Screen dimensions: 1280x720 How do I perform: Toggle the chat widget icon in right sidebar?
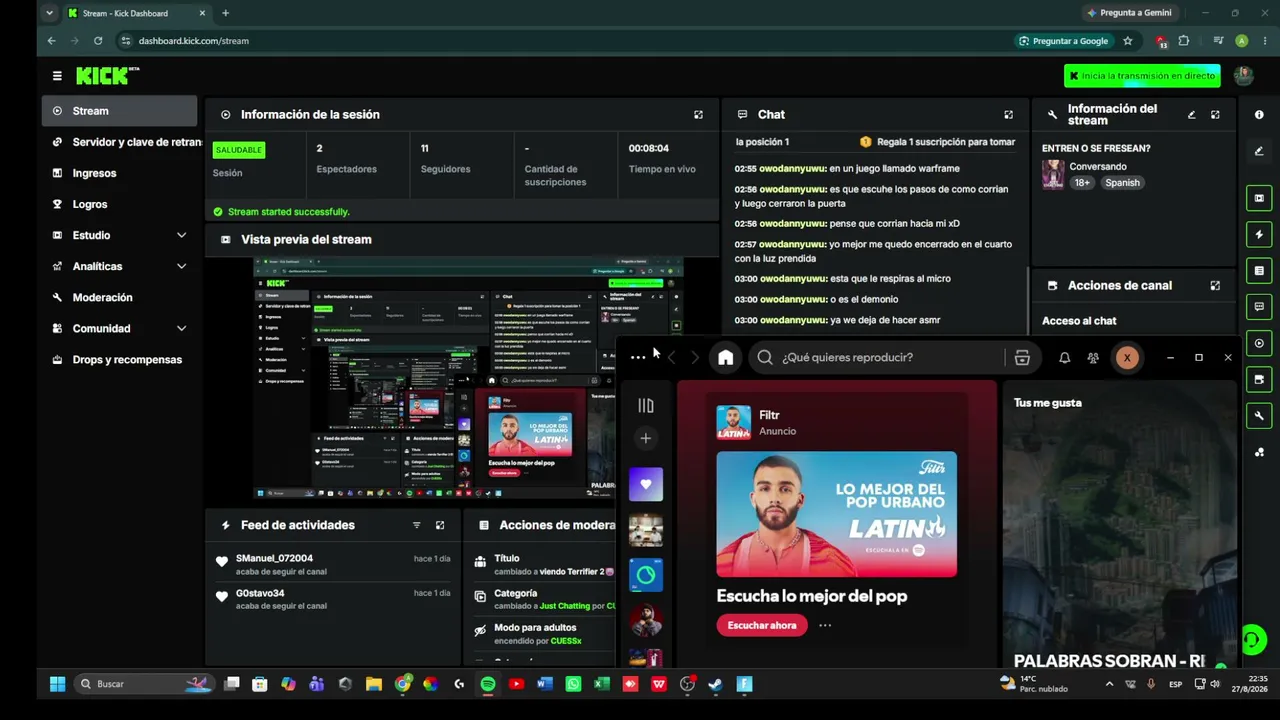[1259, 306]
